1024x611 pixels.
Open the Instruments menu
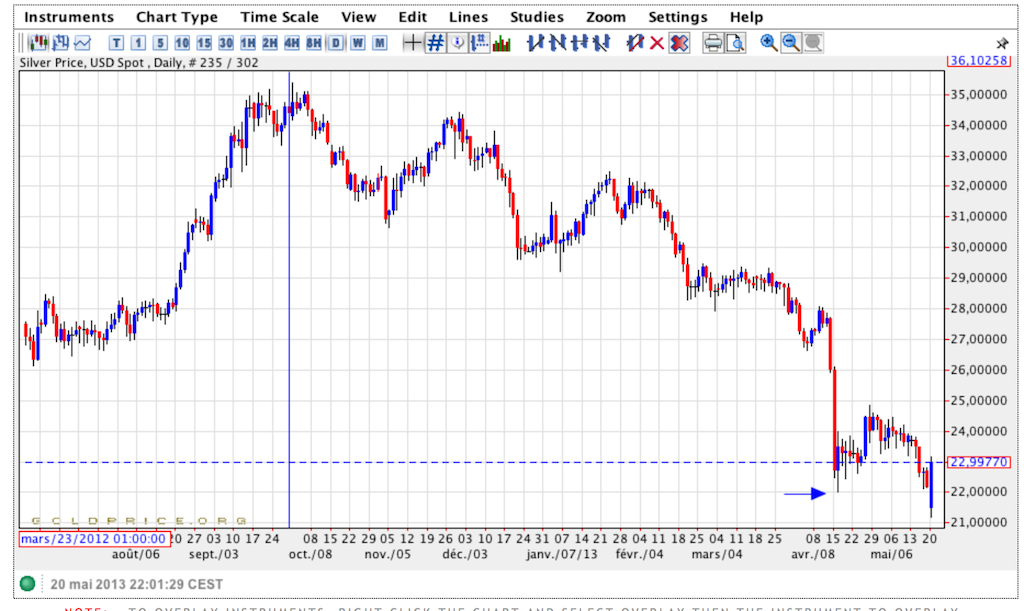click(69, 17)
